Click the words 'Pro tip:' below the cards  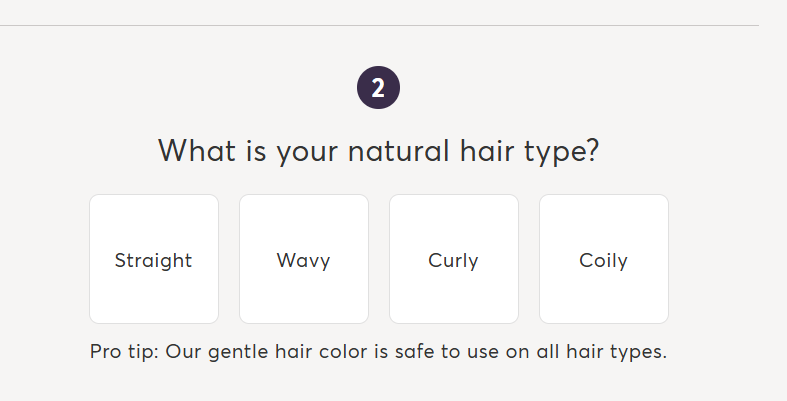pos(123,352)
